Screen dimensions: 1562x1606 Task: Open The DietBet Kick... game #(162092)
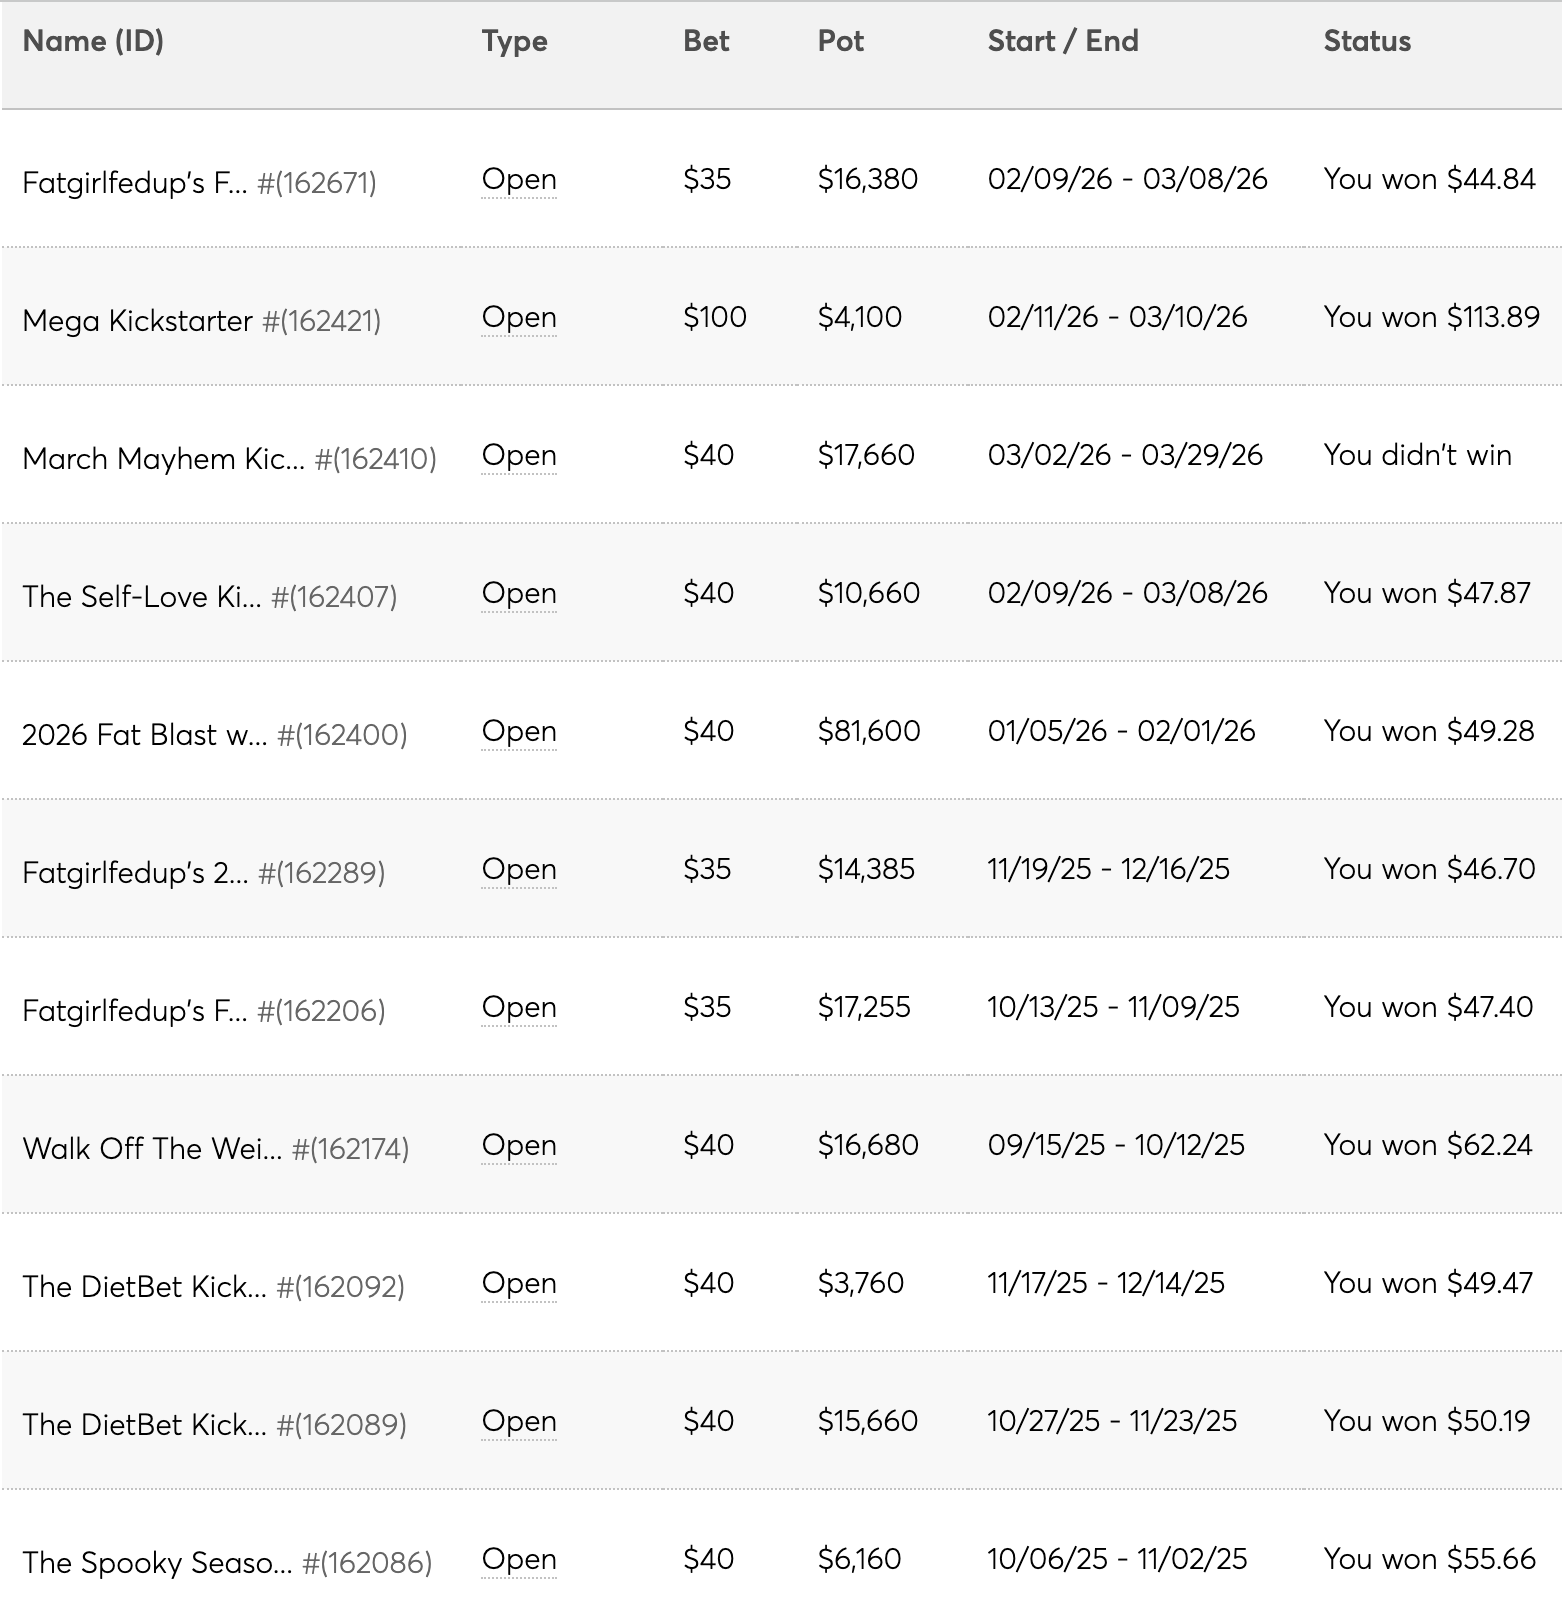[144, 1287]
